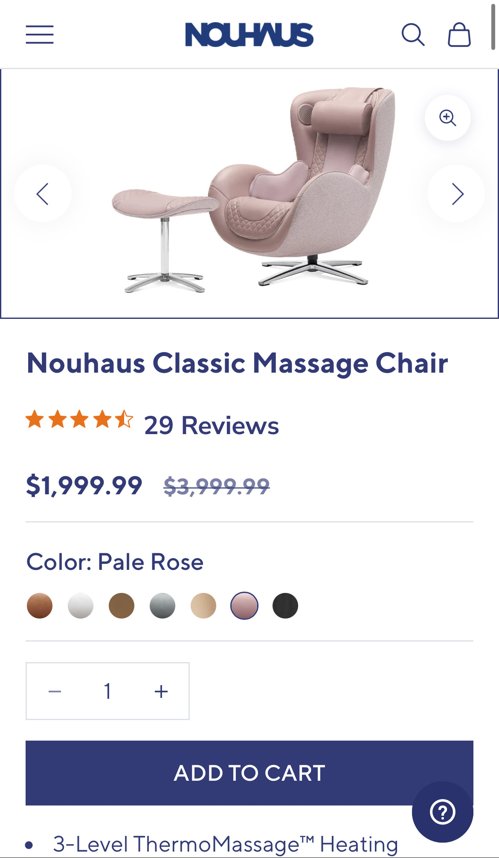Open the search magnifier icon
The width and height of the screenshot is (499, 858).
click(x=413, y=34)
